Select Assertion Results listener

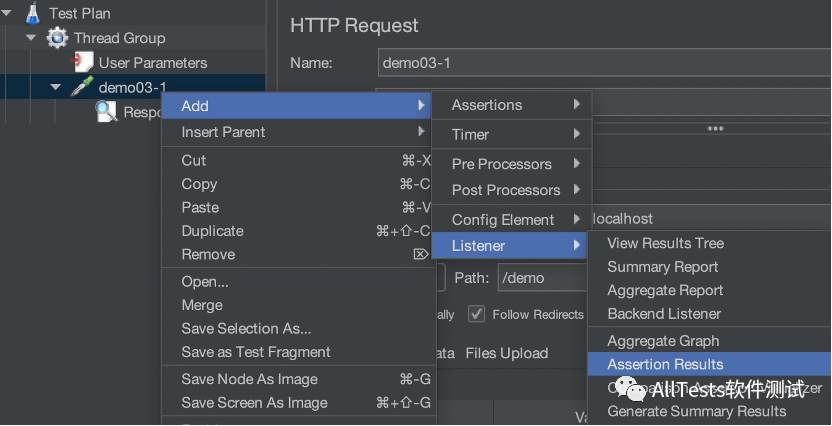[665, 365]
